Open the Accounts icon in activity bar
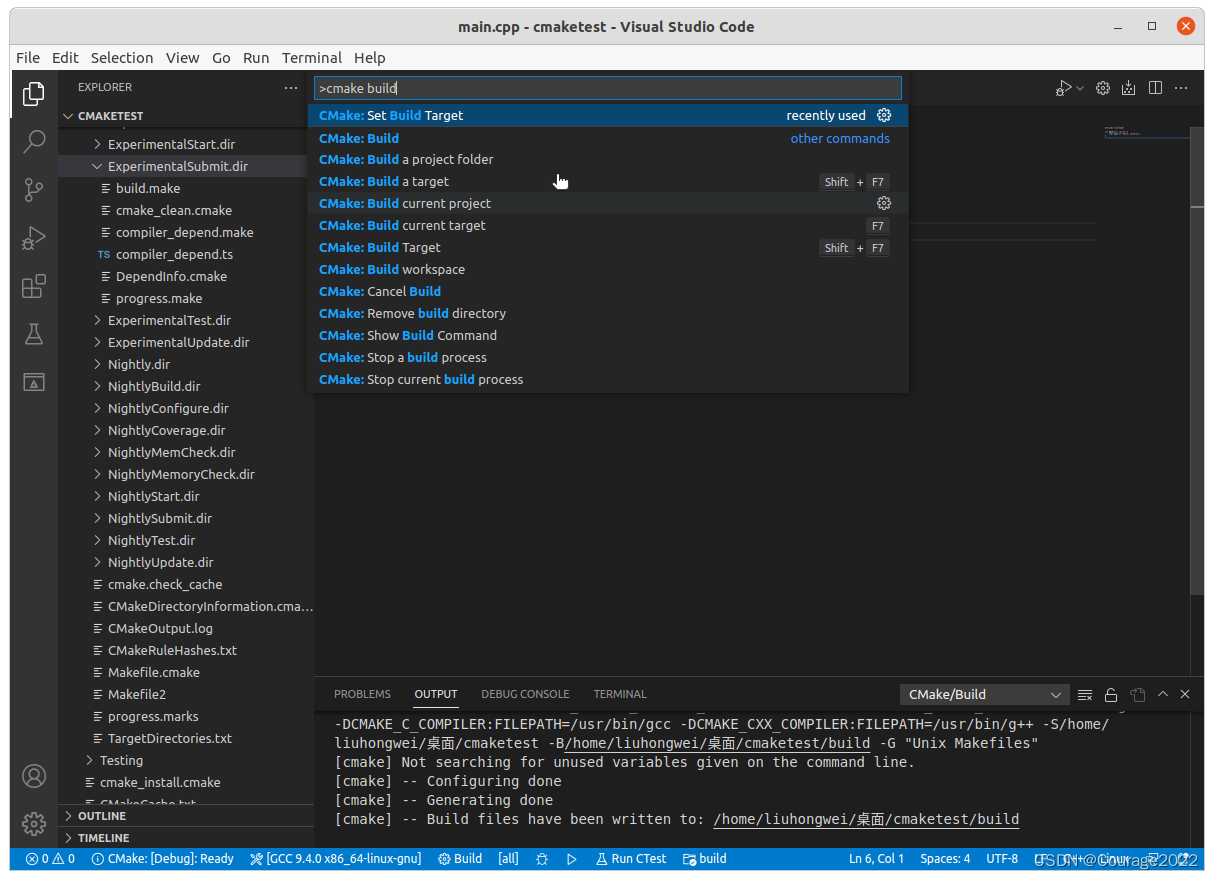 34,776
